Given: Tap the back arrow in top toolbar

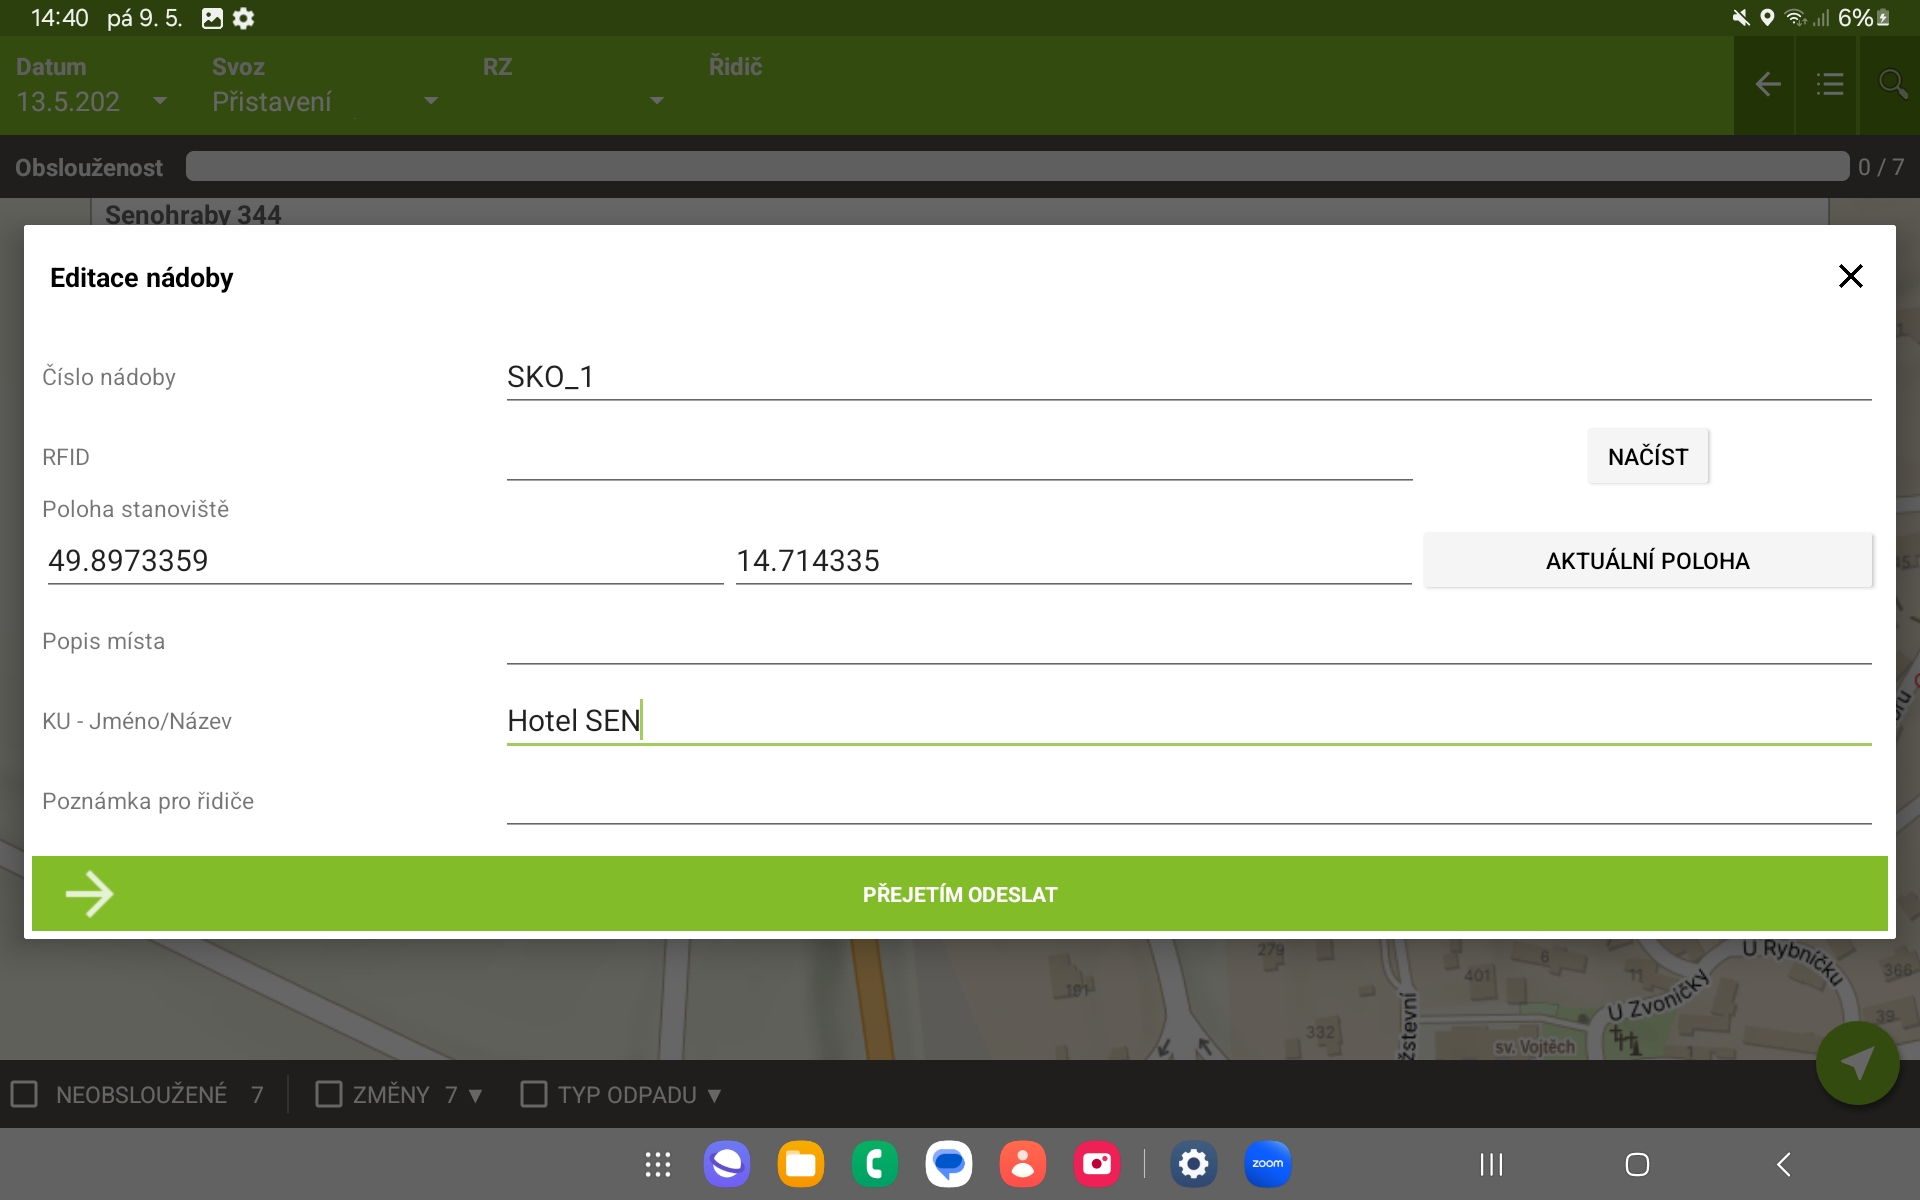Looking at the screenshot, I should pyautogui.click(x=1767, y=85).
